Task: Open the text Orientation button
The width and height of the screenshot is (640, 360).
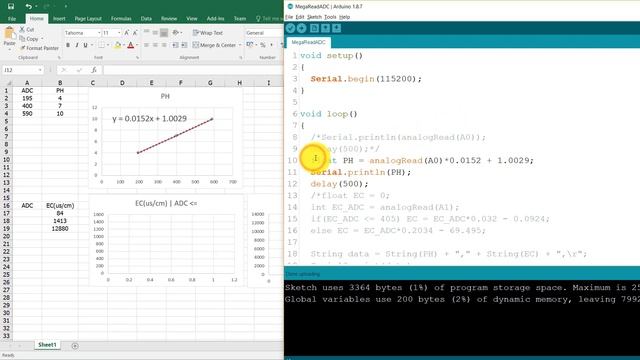Action: (176, 33)
